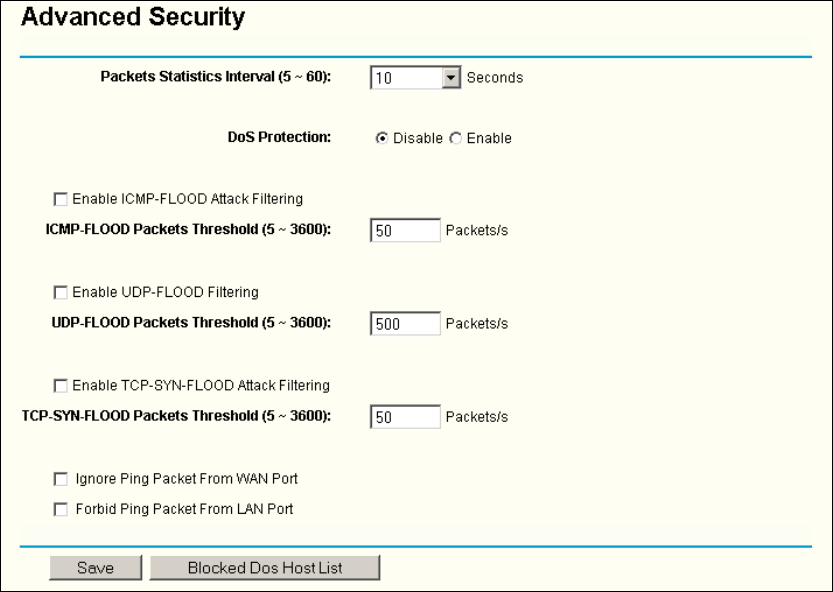Click the TCP-SYN-FLOOD Packets Threshold label
The height and width of the screenshot is (592, 833).
177,416
